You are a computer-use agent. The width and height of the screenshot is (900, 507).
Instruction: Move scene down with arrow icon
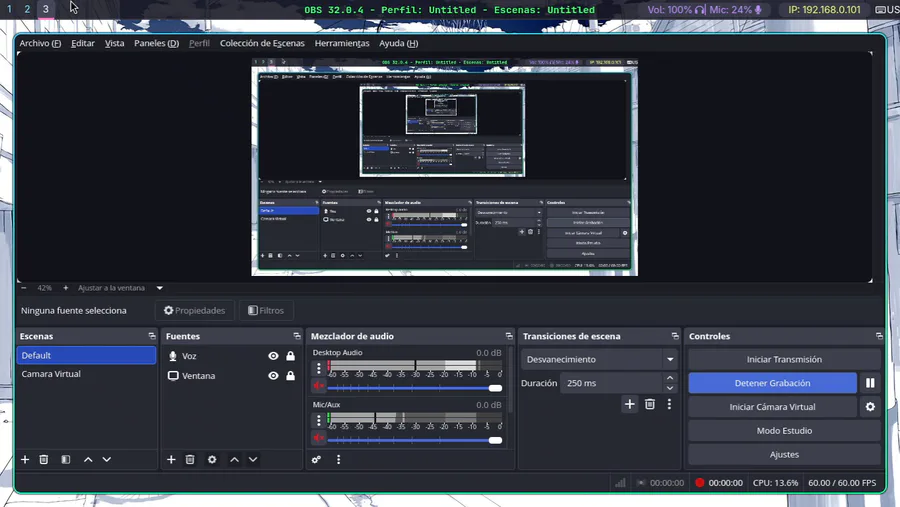tap(107, 459)
